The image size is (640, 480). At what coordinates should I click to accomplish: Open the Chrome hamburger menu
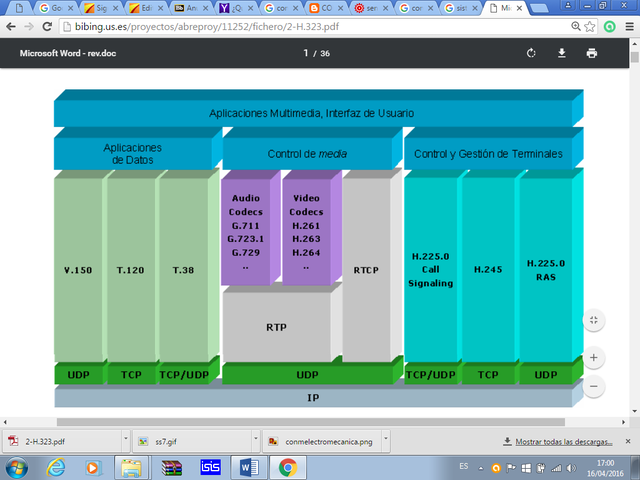pyautogui.click(x=629, y=27)
